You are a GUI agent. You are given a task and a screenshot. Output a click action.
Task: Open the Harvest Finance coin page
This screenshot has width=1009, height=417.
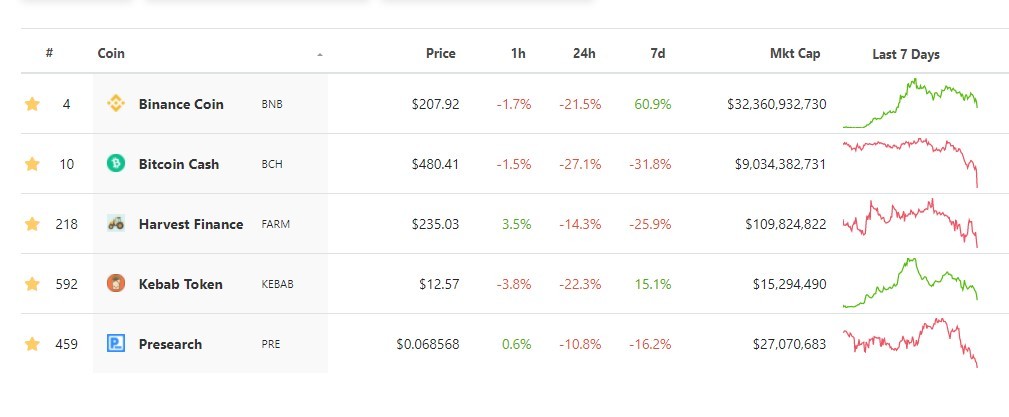click(x=191, y=224)
